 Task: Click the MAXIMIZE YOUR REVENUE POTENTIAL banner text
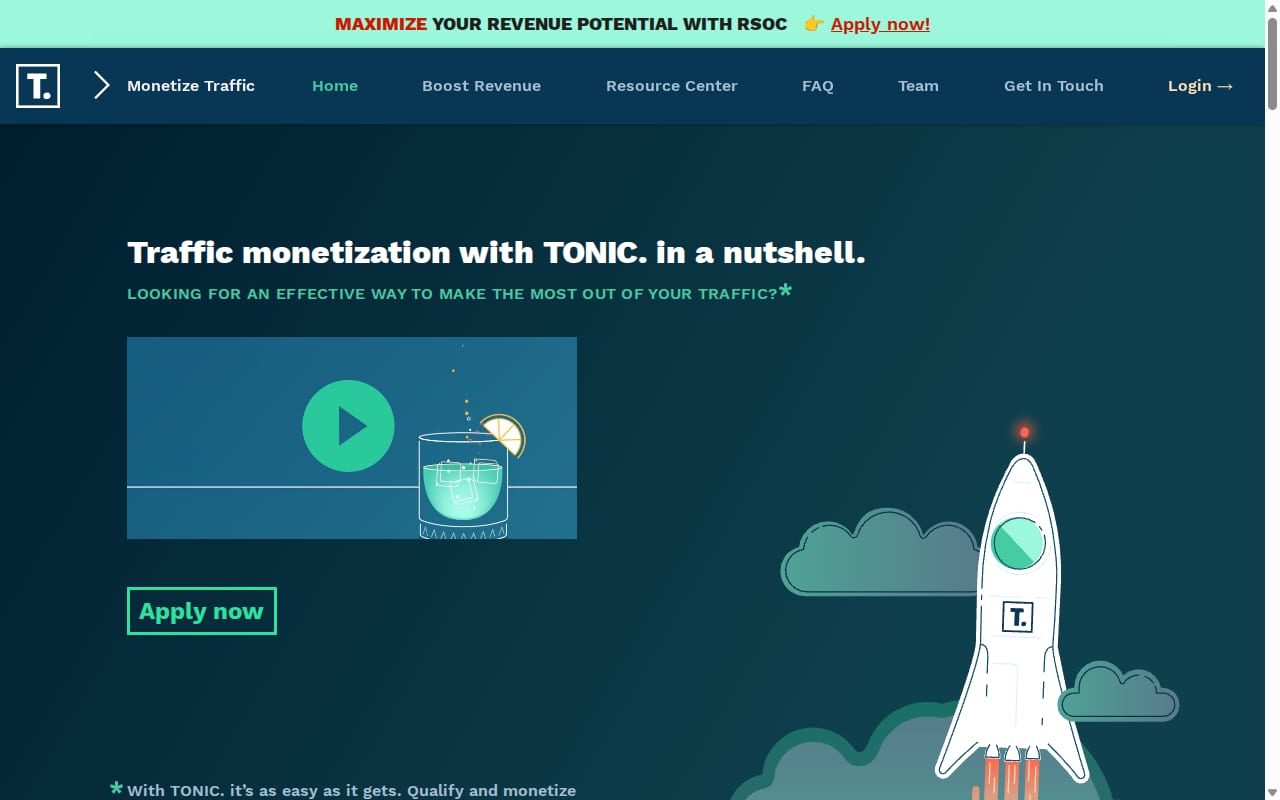point(561,24)
